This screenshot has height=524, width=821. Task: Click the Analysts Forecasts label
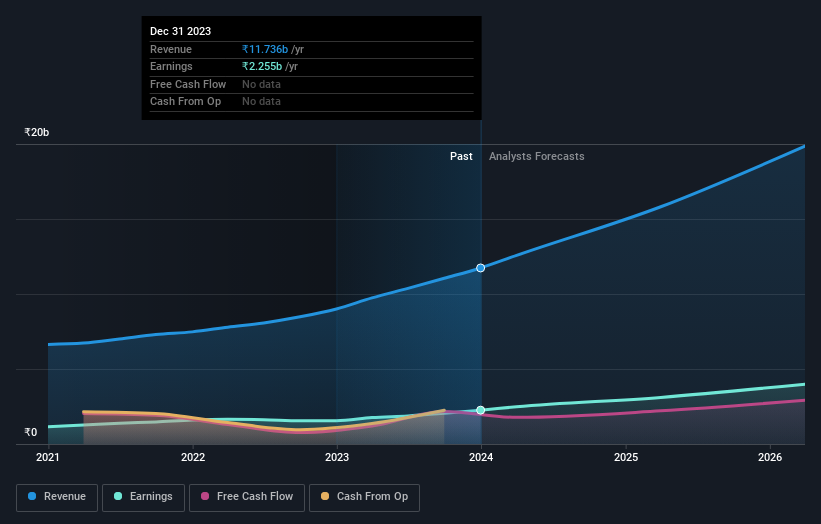(x=537, y=156)
